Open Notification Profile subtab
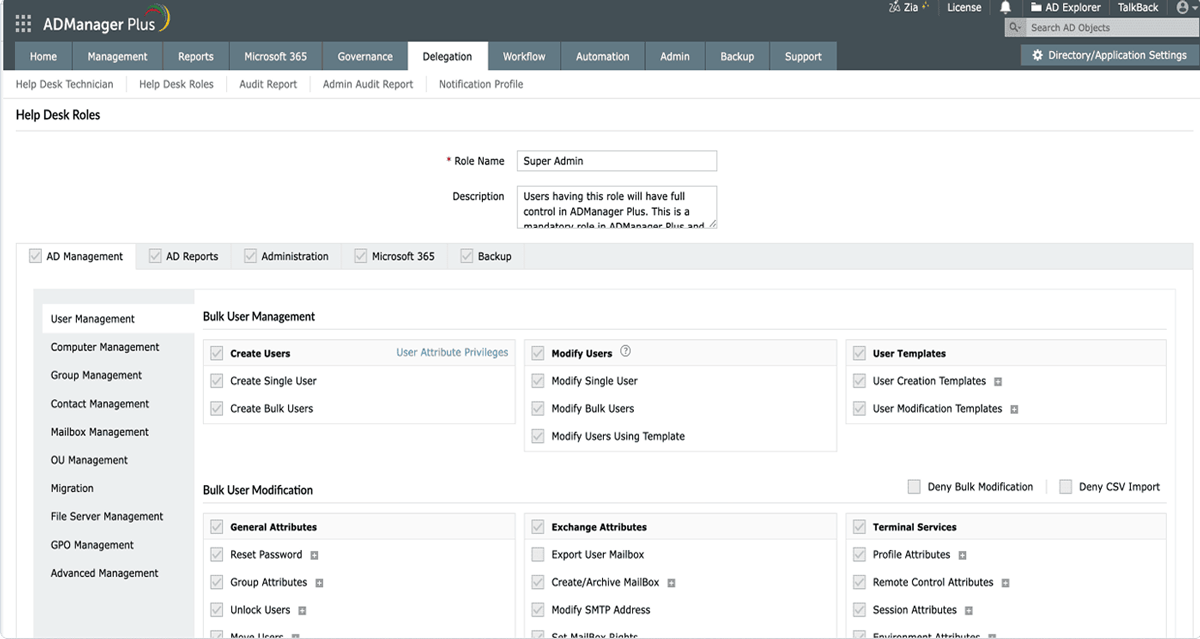Screen dimensions: 1200x639 pyautogui.click(x=481, y=84)
